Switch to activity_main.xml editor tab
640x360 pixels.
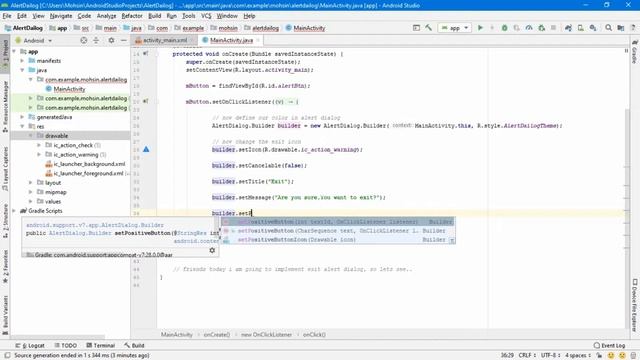point(164,40)
